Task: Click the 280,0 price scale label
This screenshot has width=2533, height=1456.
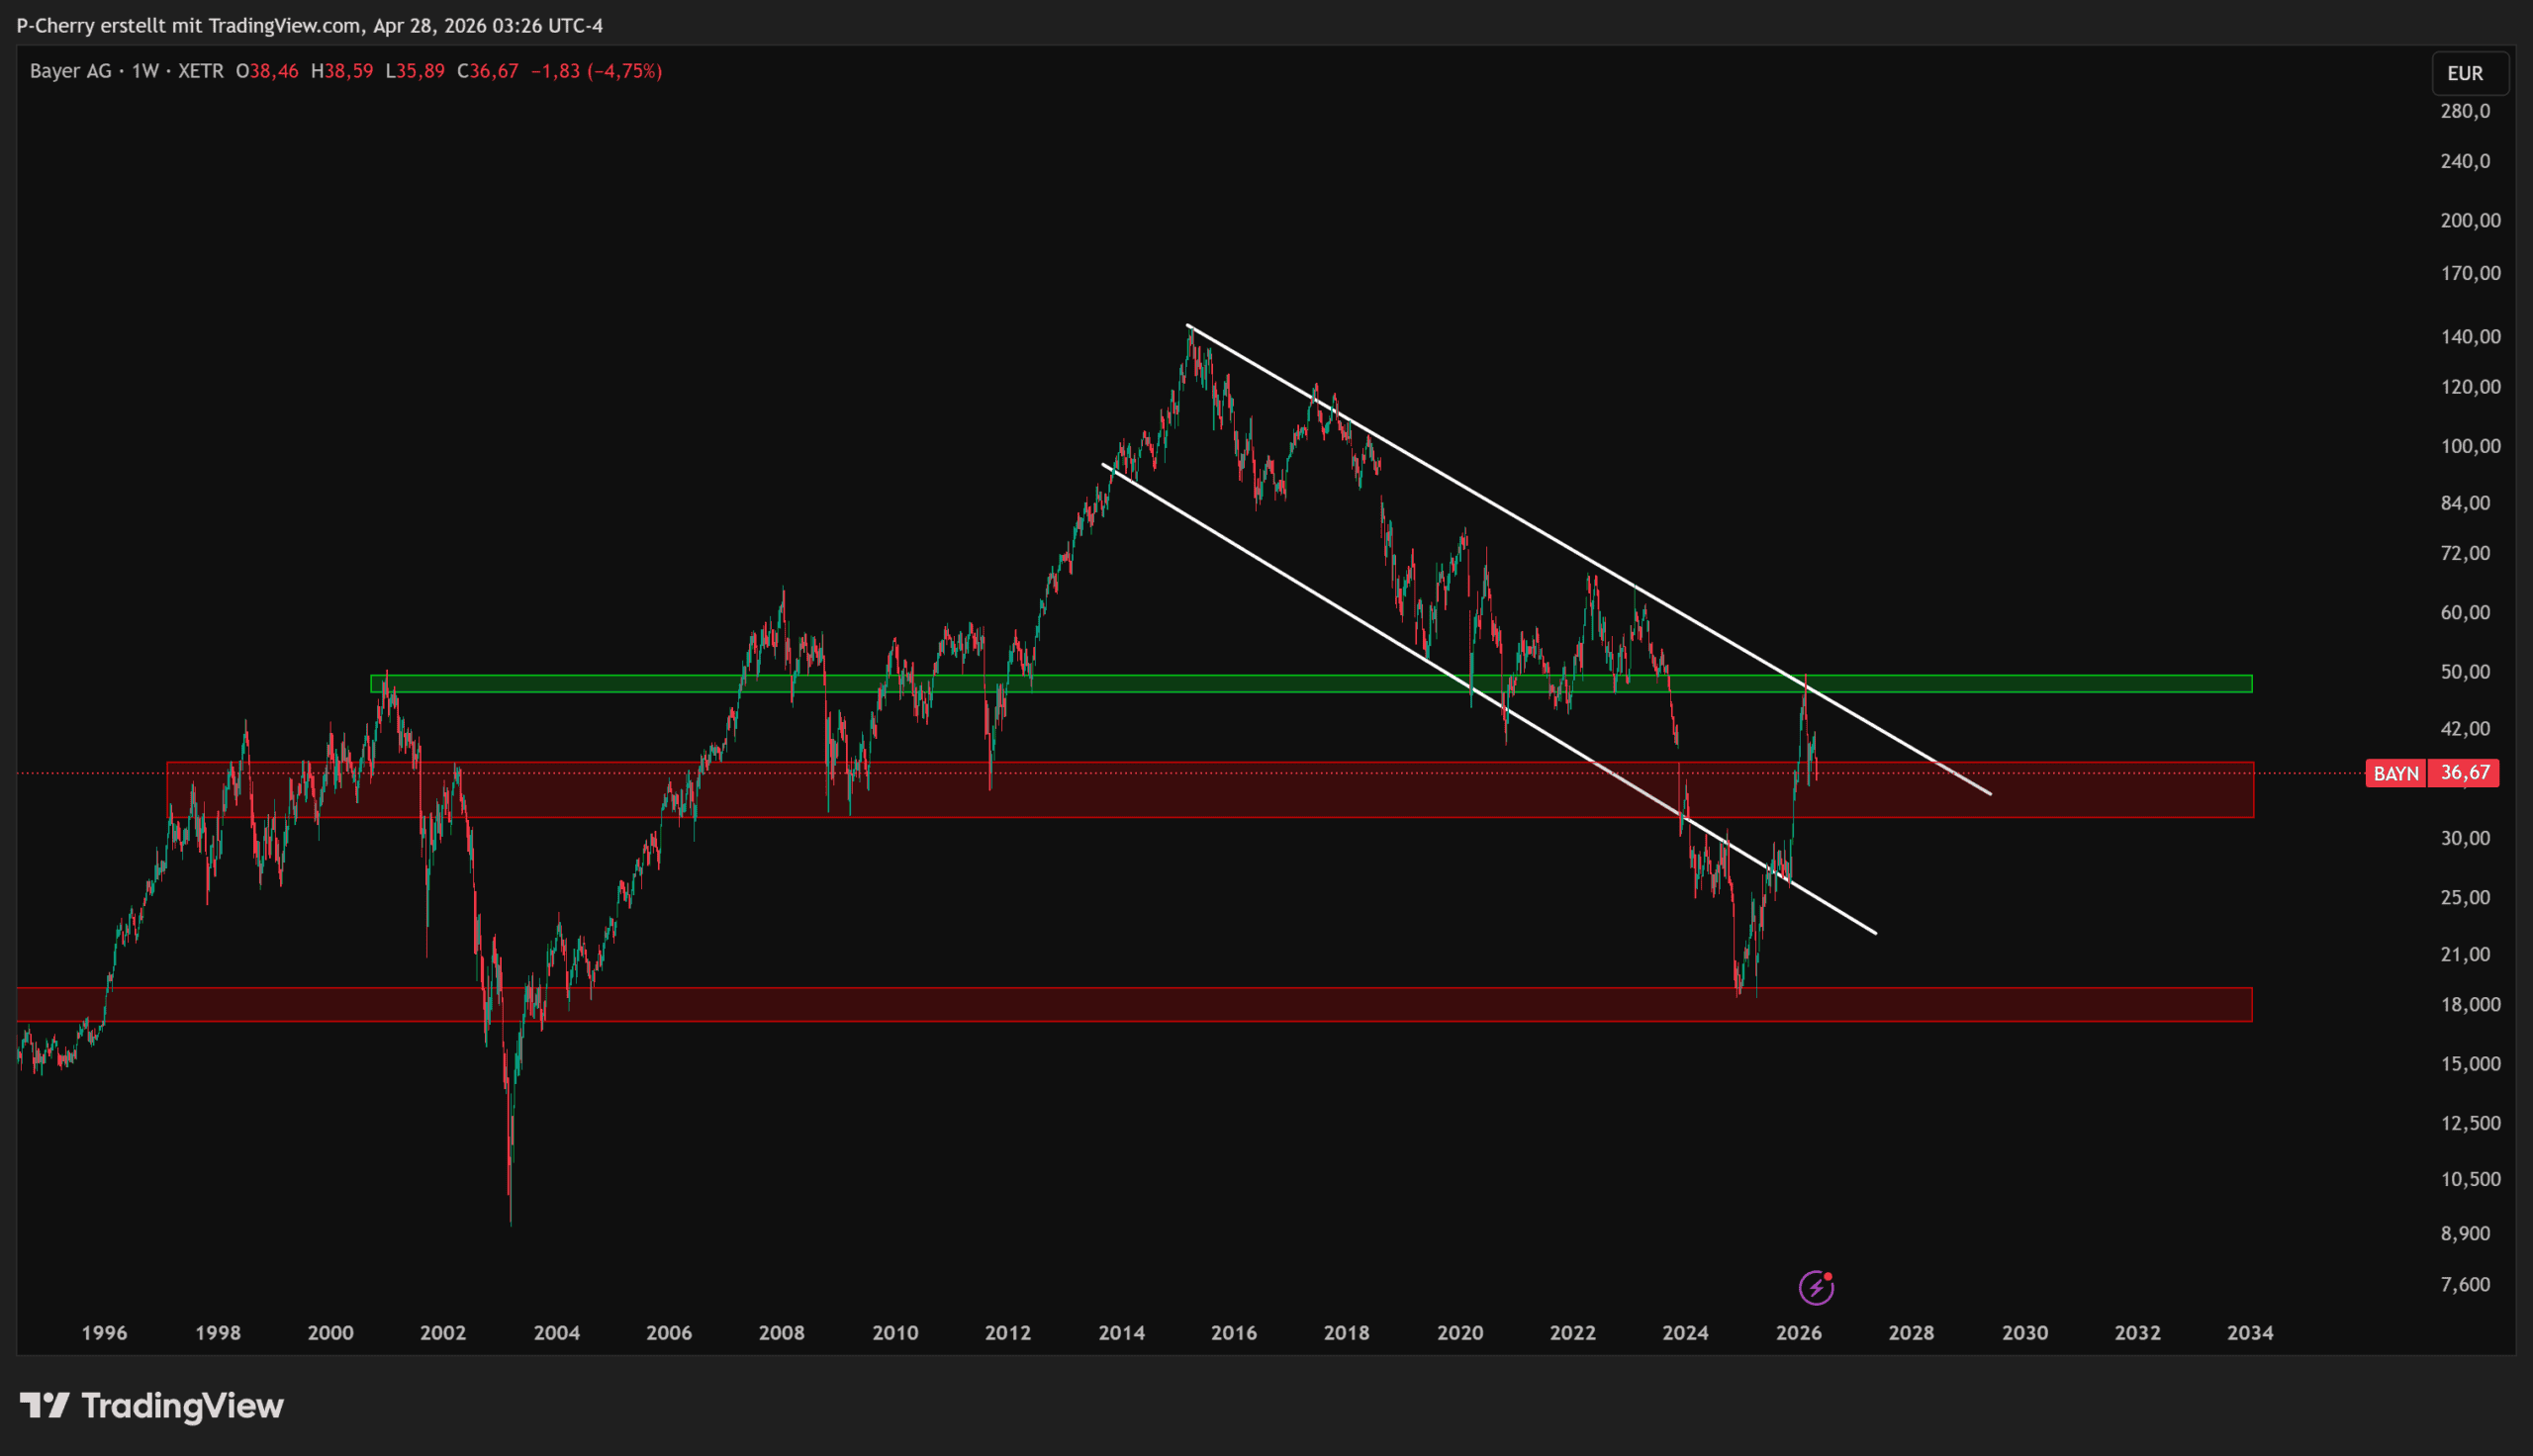Action: point(2465,111)
